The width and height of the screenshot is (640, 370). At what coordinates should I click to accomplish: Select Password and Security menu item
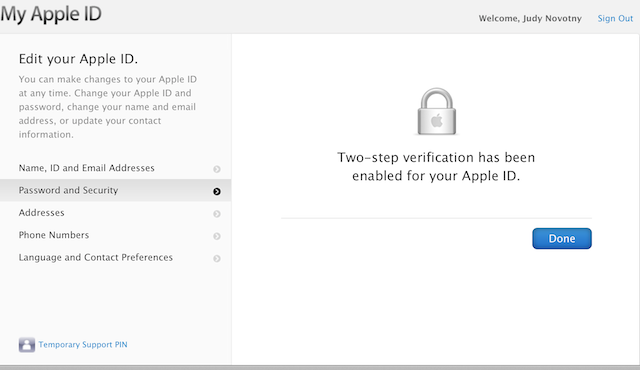[116, 190]
